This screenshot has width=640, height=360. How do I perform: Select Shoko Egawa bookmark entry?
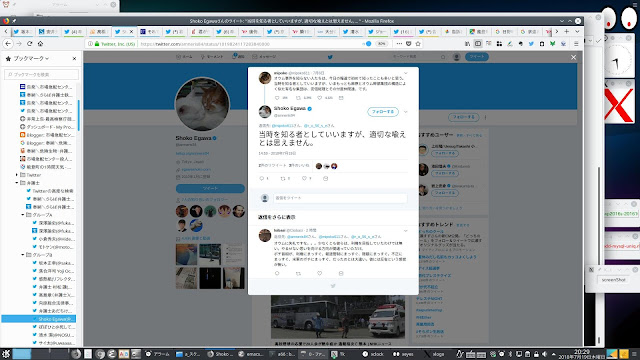pyautogui.click(x=39, y=319)
